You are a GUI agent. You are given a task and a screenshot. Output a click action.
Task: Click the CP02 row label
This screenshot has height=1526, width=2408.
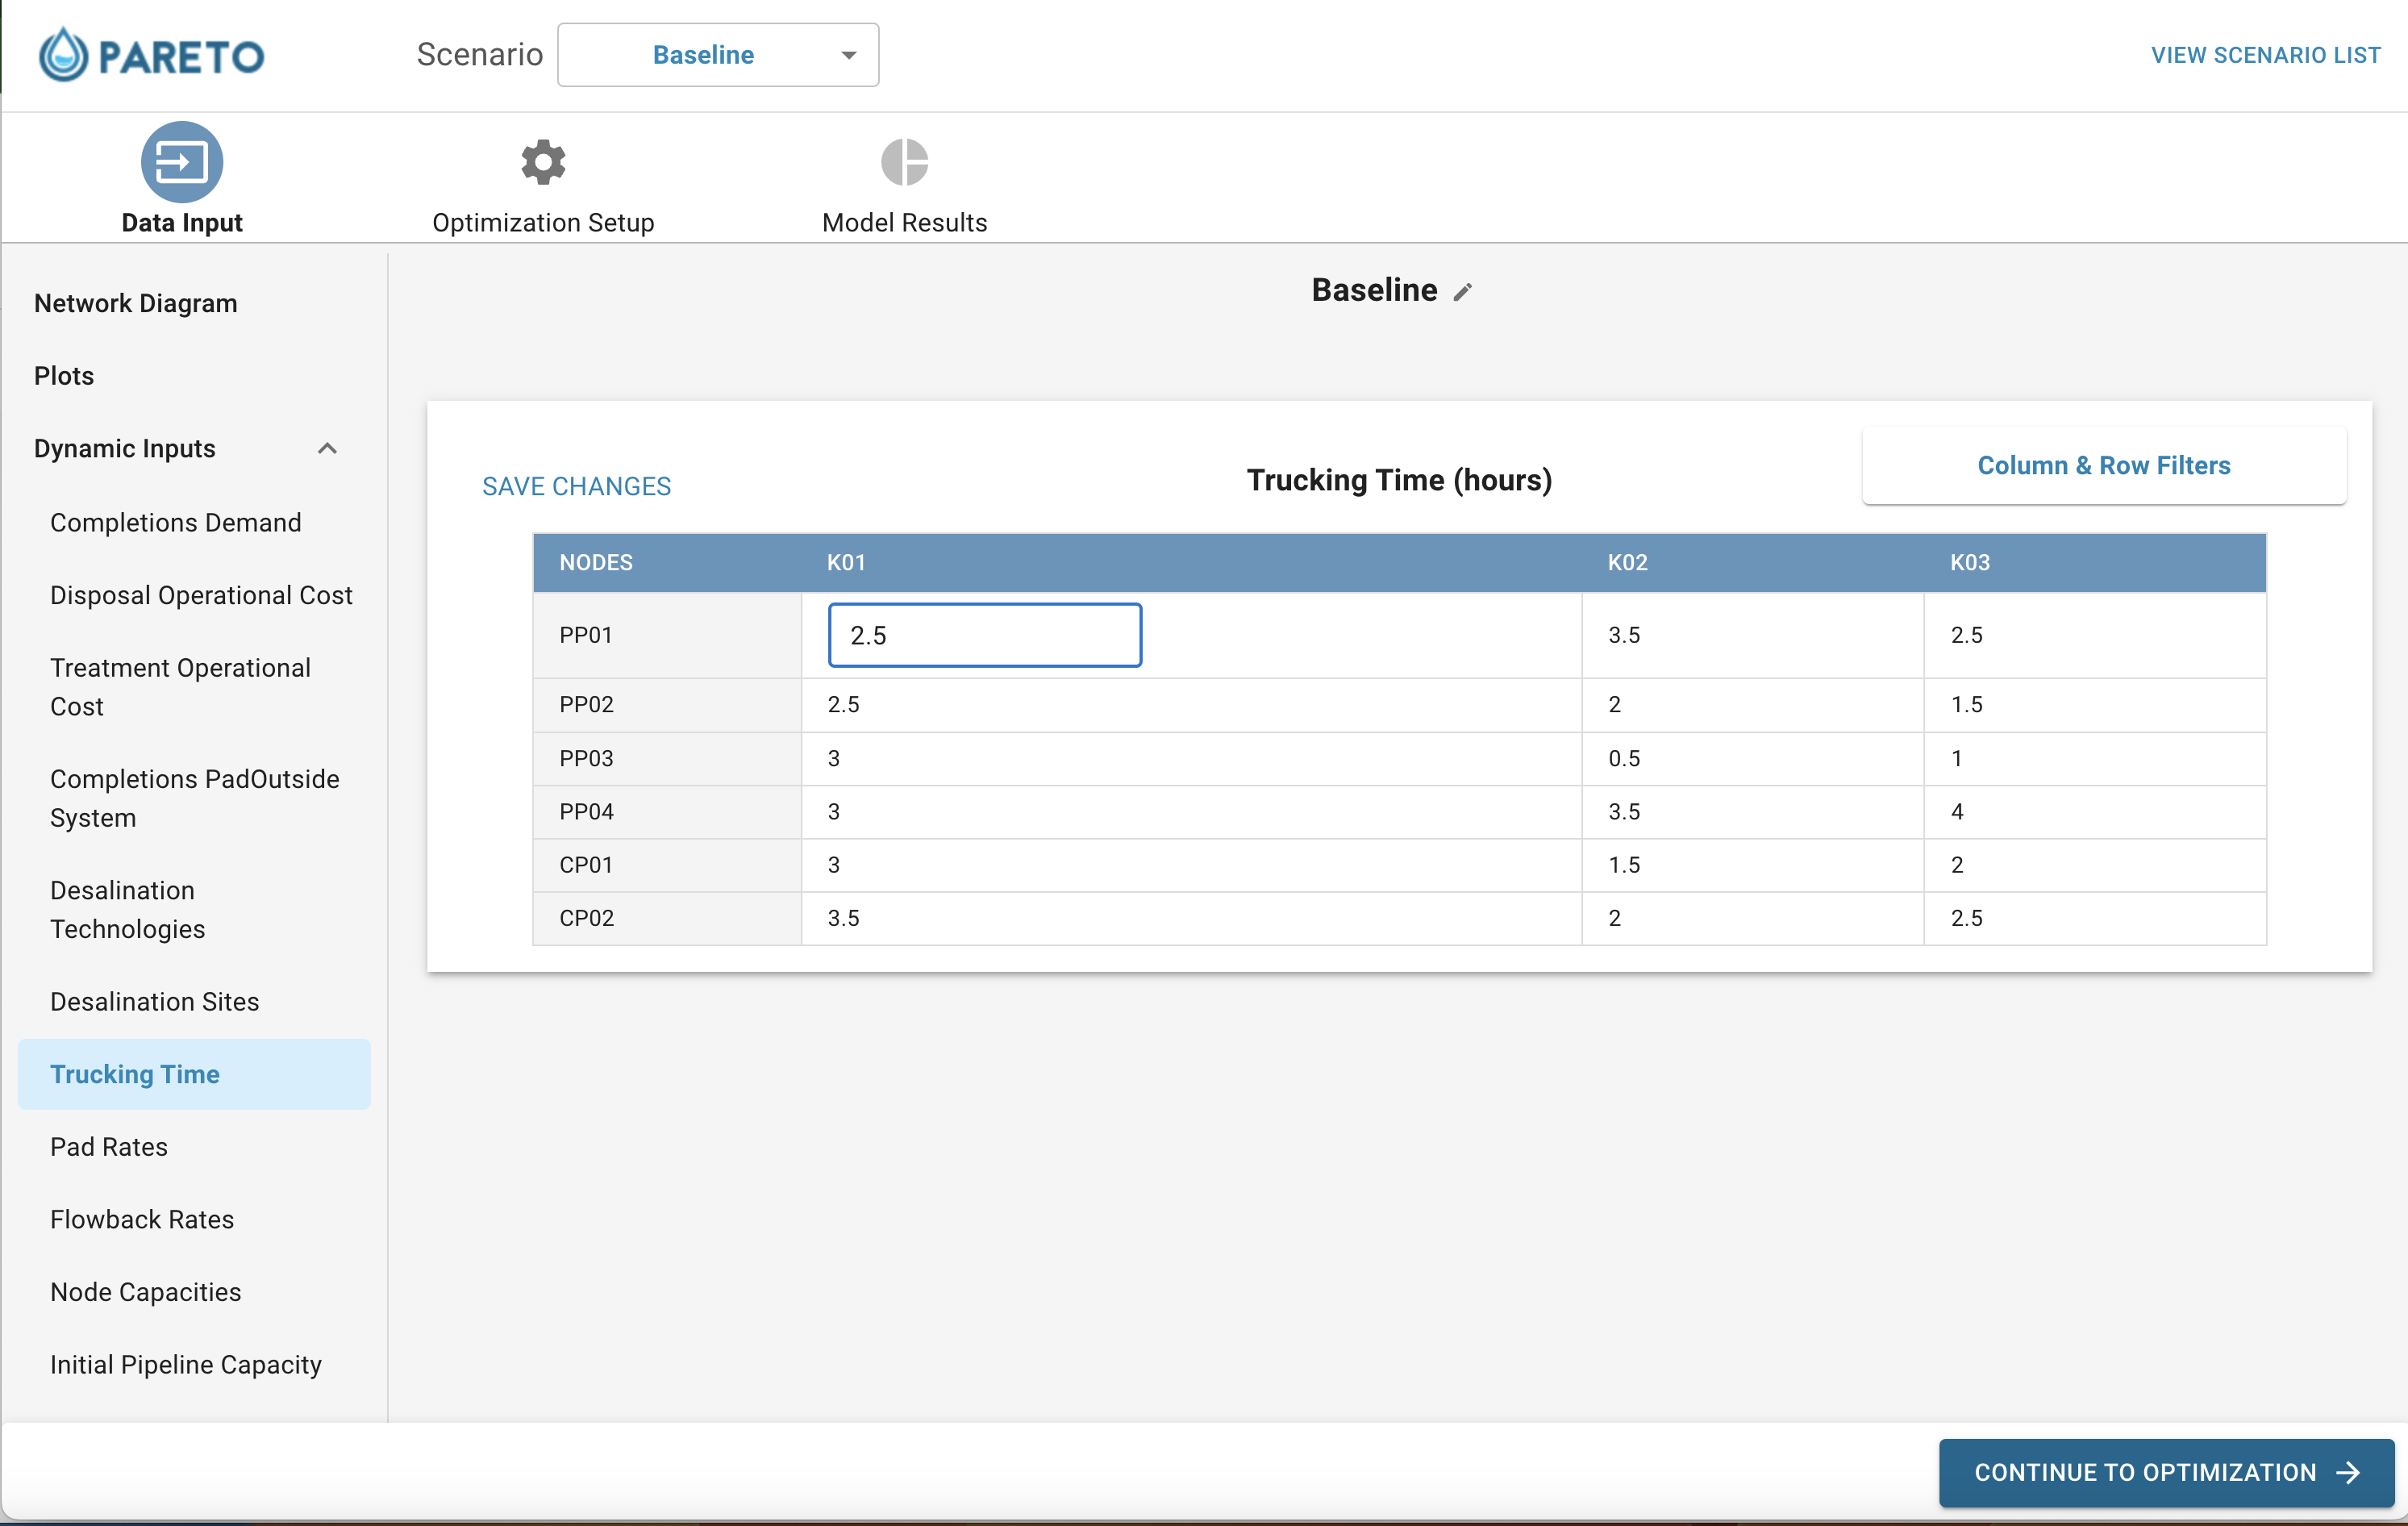586,917
